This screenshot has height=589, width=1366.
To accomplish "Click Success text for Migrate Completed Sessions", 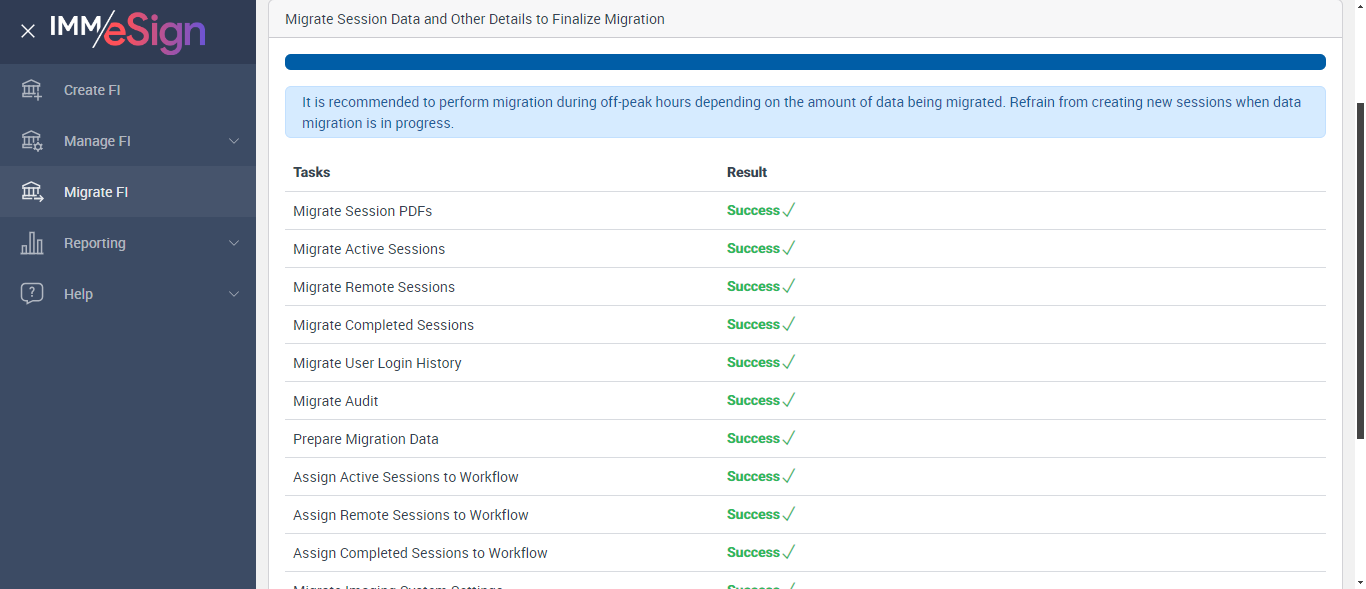I will [x=753, y=324].
